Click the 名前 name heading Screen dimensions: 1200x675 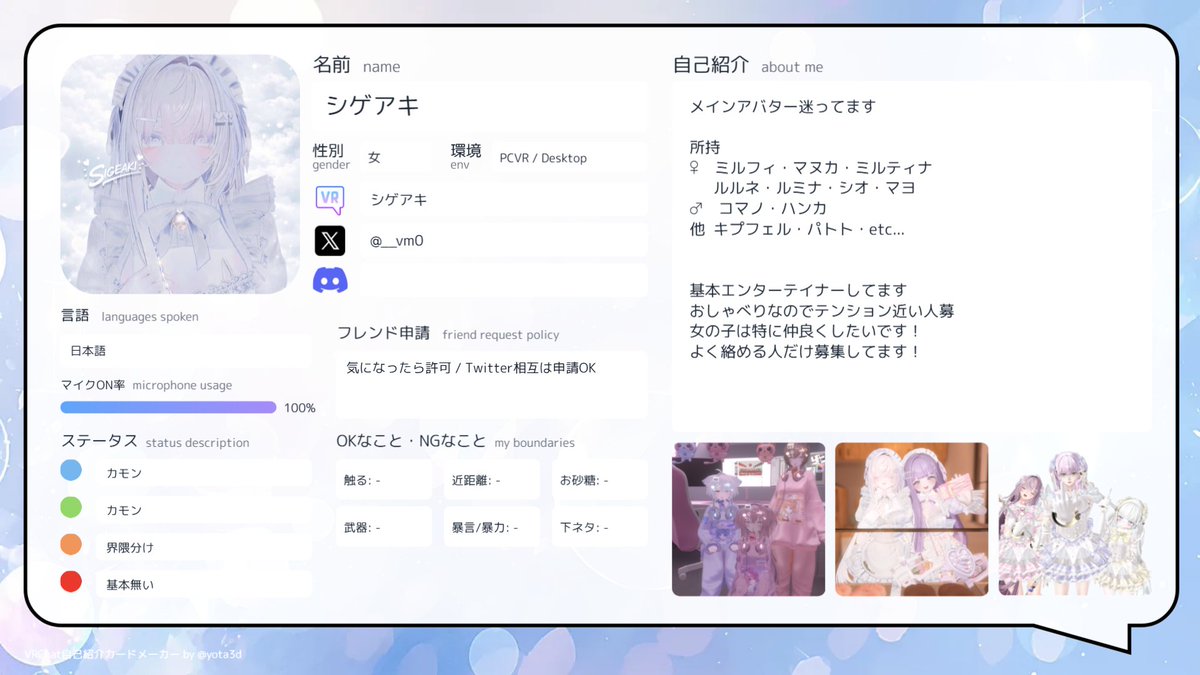click(357, 66)
